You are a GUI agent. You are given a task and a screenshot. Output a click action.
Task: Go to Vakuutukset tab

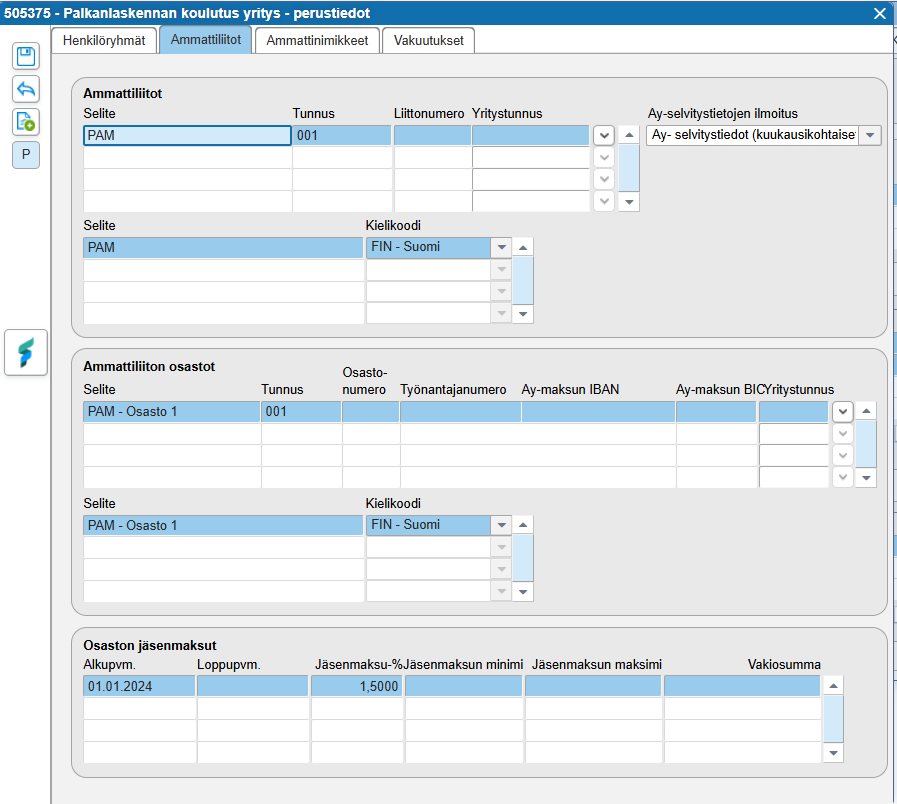pyautogui.click(x=428, y=41)
